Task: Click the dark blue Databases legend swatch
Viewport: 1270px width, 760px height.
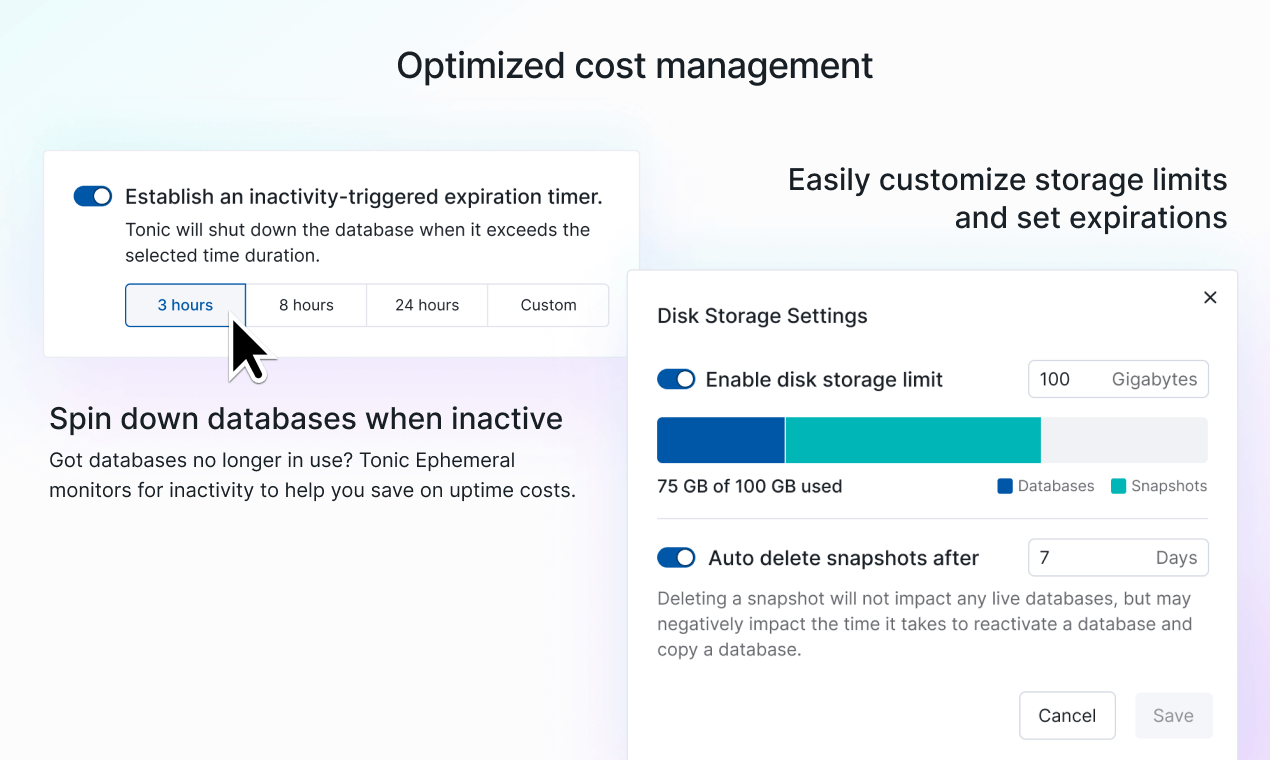Action: click(x=1005, y=486)
